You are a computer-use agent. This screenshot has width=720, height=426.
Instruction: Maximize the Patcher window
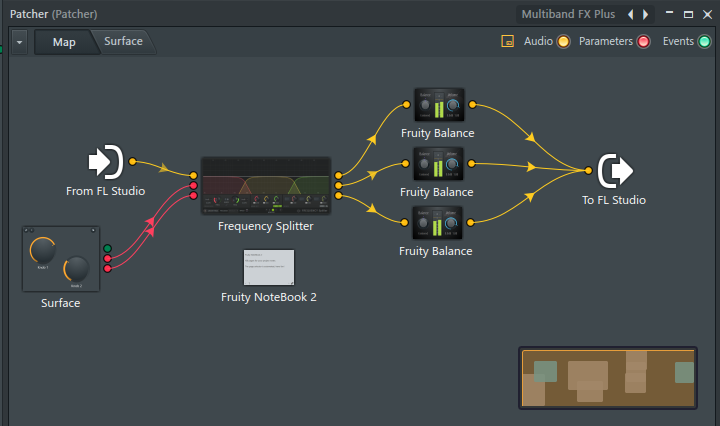coord(688,14)
